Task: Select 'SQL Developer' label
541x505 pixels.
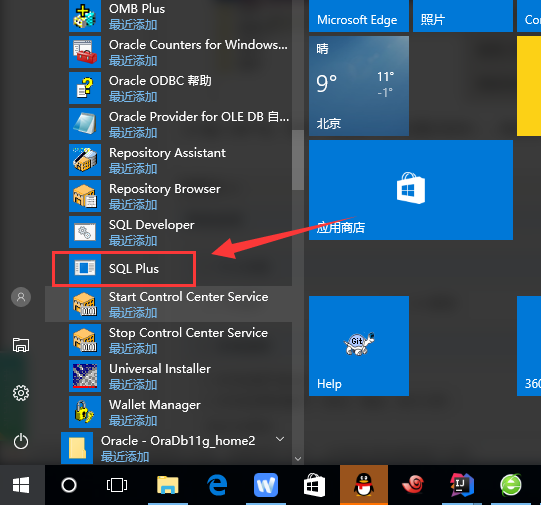Action: (x=152, y=225)
